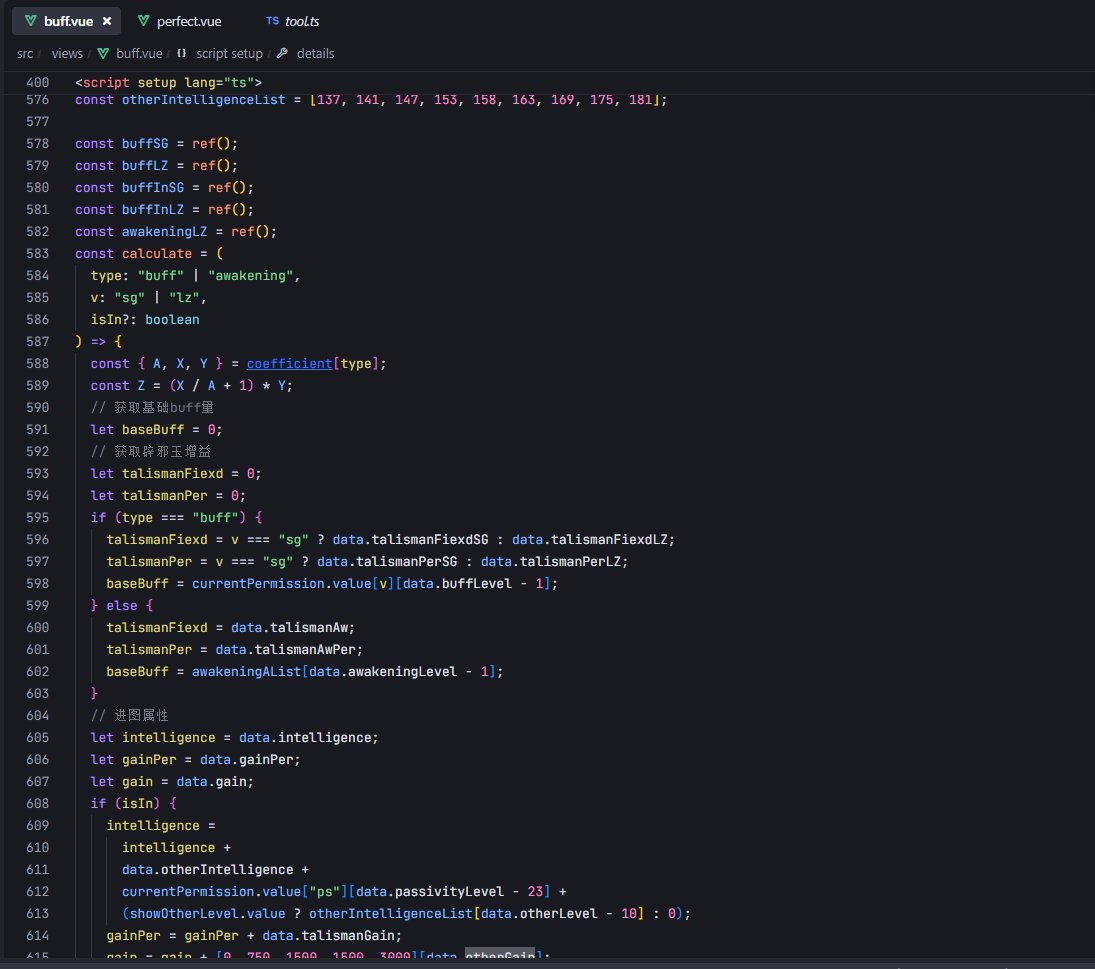Click the 'else' keyword on line 599
The image size is (1095, 969).
[122, 605]
